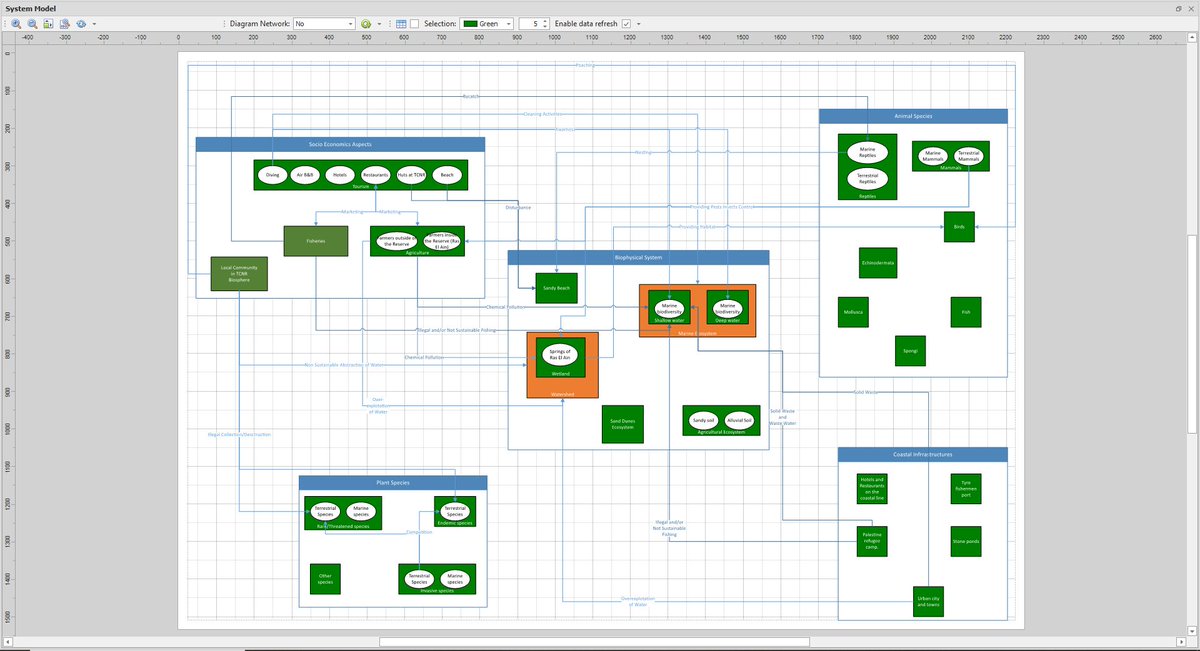
Task: Click the zoom in magnifier icon
Action: pos(16,23)
